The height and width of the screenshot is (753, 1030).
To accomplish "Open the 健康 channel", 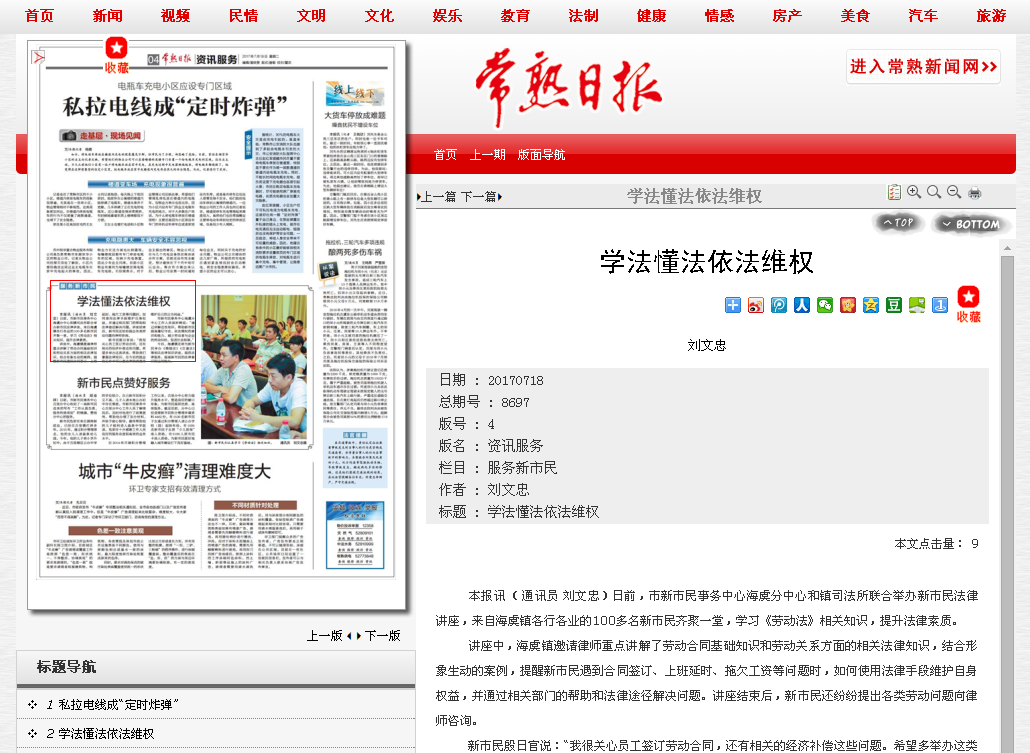I will (652, 16).
